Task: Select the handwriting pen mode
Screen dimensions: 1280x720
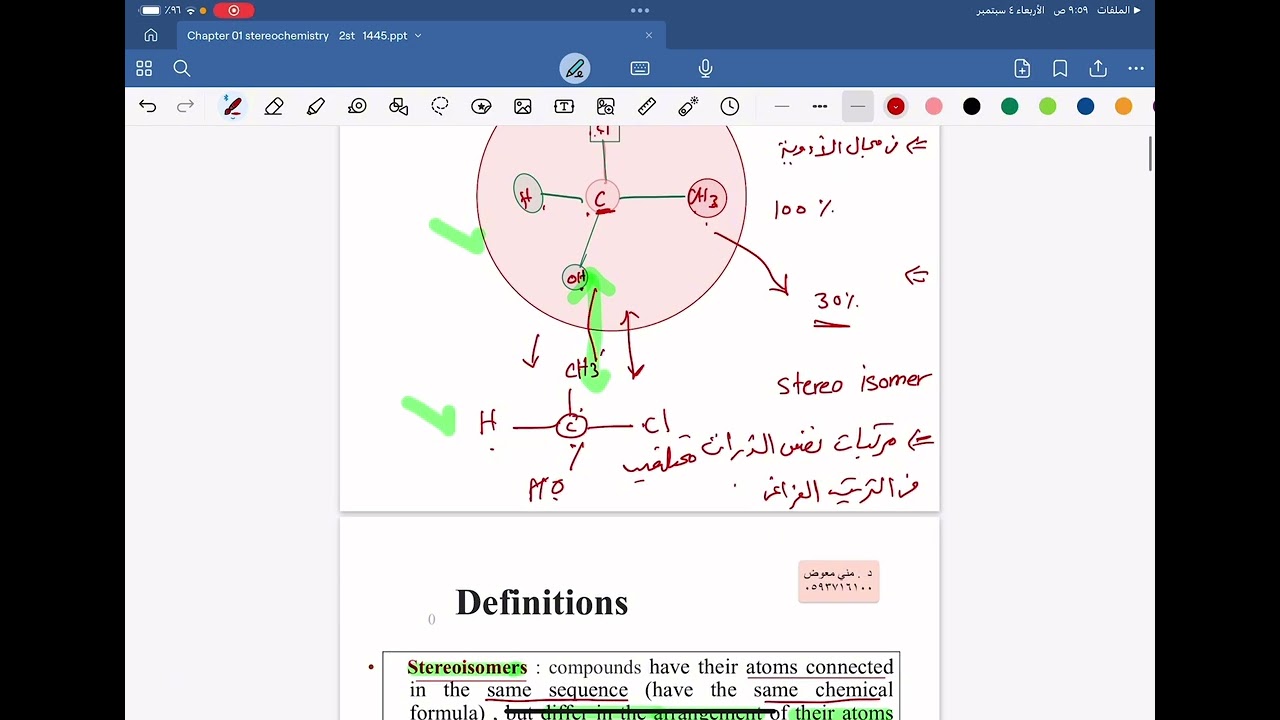Action: point(575,68)
